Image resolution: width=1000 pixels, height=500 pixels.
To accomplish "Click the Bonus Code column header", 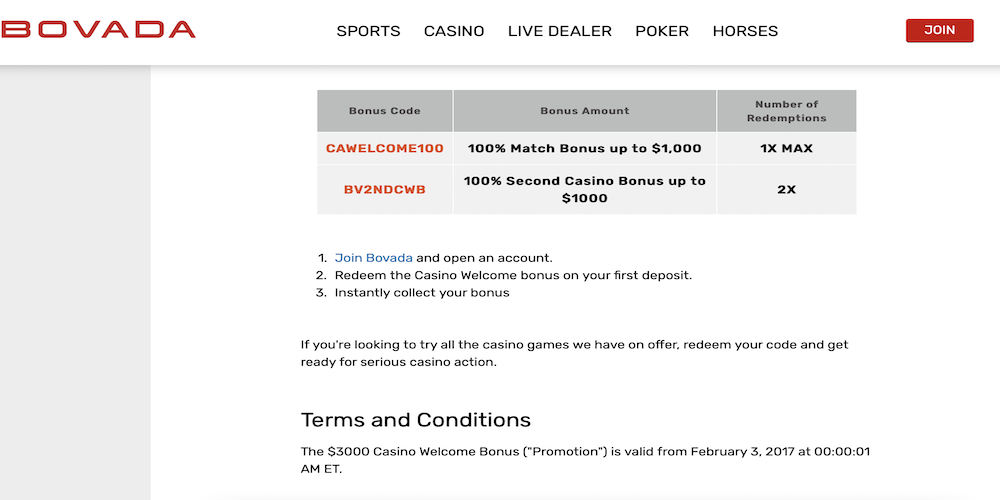I will (385, 111).
